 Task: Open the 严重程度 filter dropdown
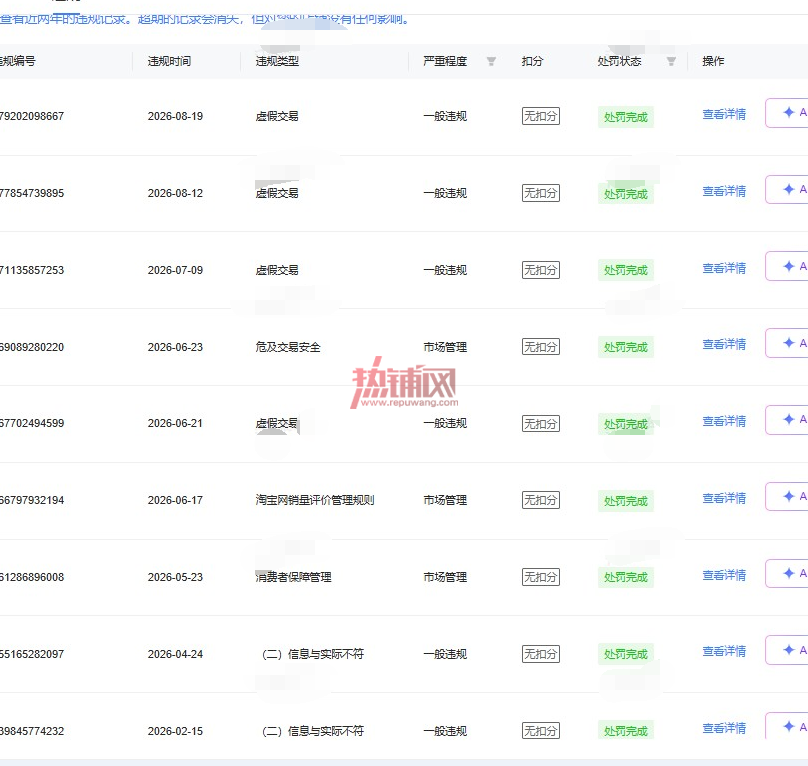click(x=491, y=61)
